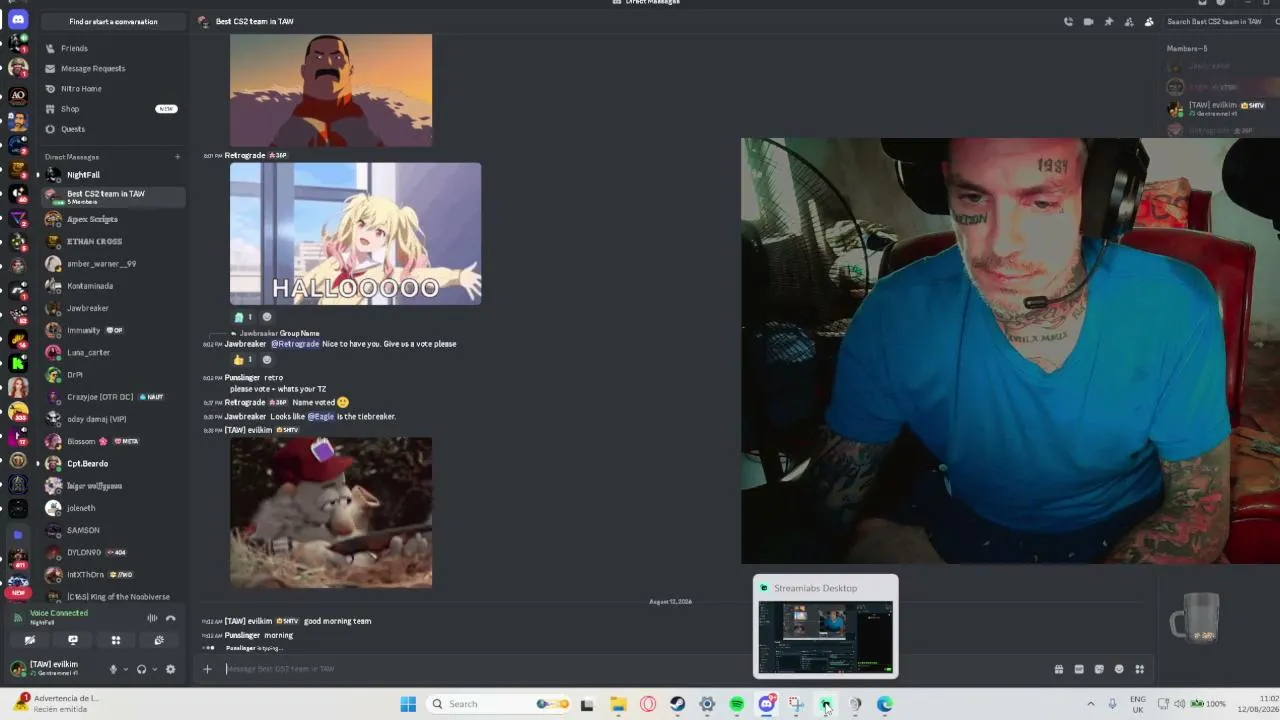Toggle thumbs up reaction on Jawbreaker's message
This screenshot has width=1280, height=720.
pos(243,359)
